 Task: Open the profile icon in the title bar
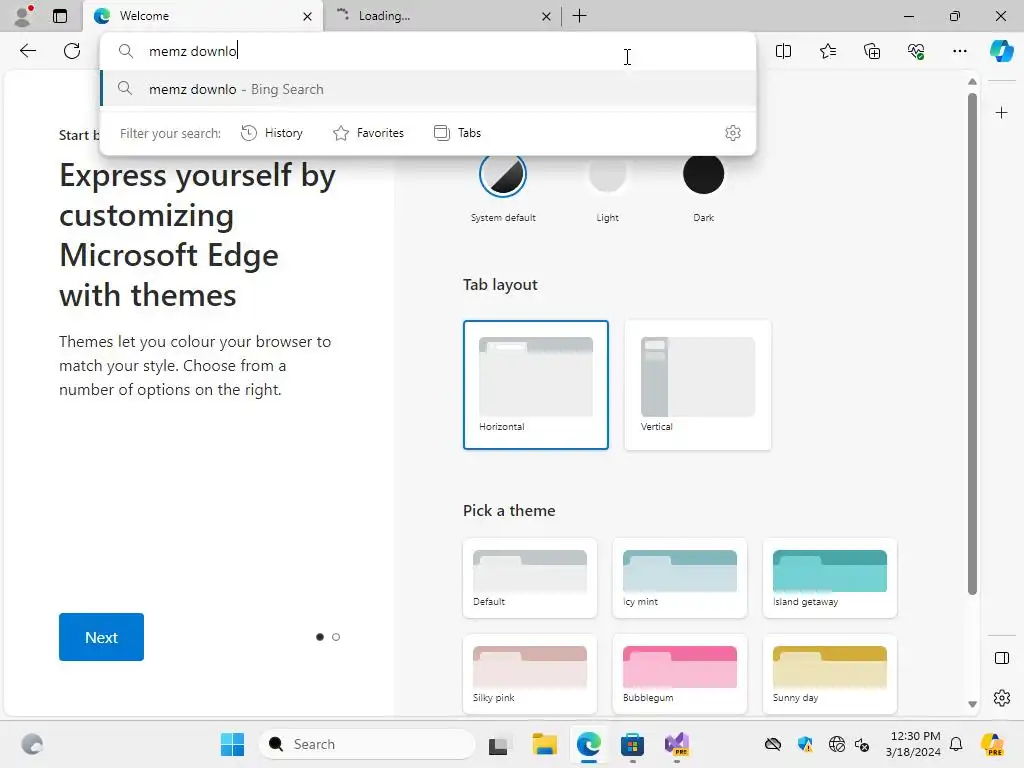click(24, 16)
